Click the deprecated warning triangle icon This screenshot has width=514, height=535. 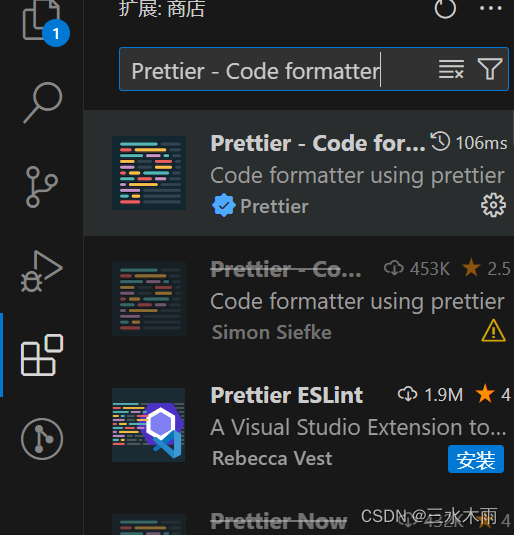point(493,331)
